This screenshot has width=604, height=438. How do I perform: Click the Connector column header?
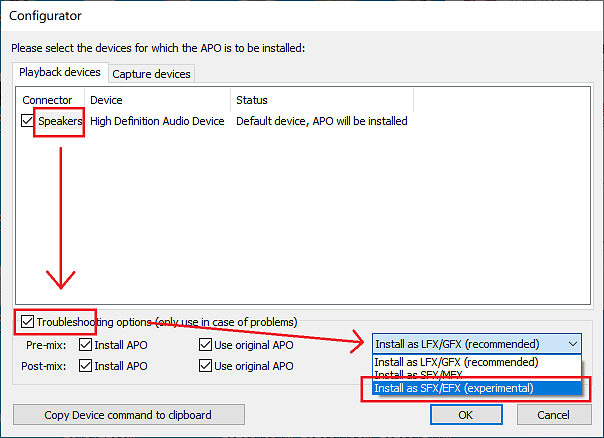tap(48, 100)
